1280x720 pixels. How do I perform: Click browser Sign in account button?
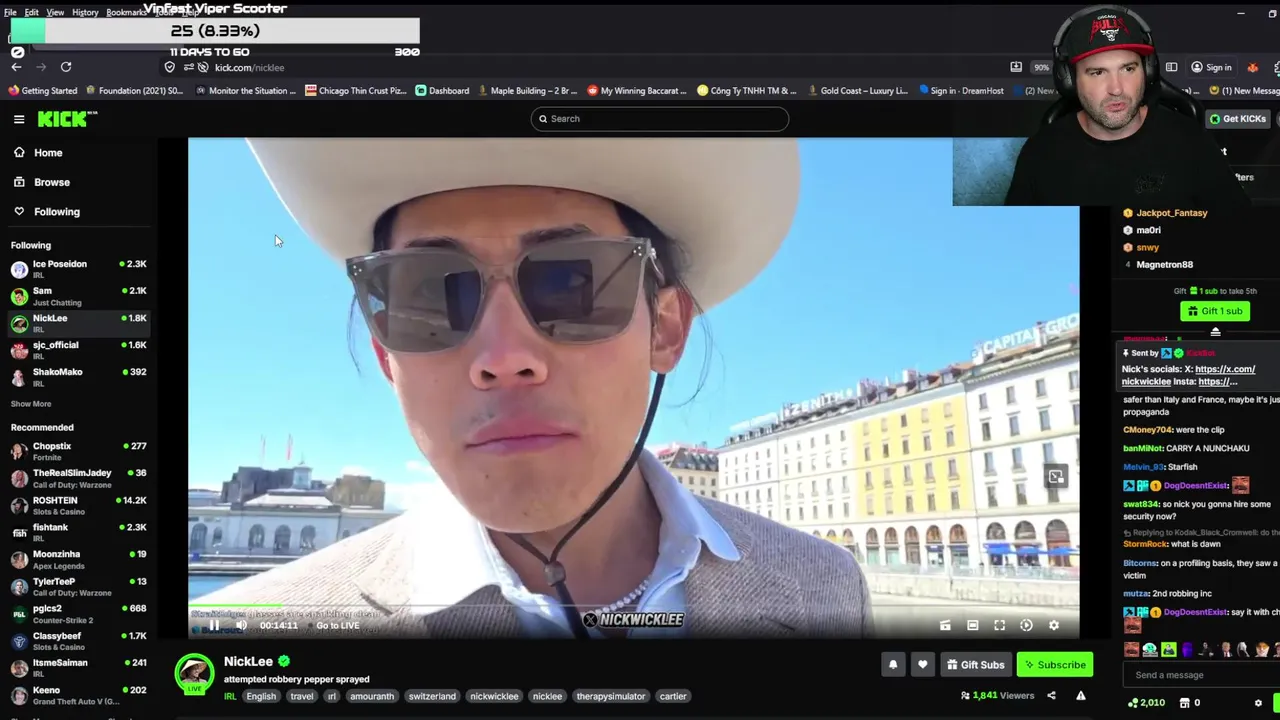[1211, 67]
